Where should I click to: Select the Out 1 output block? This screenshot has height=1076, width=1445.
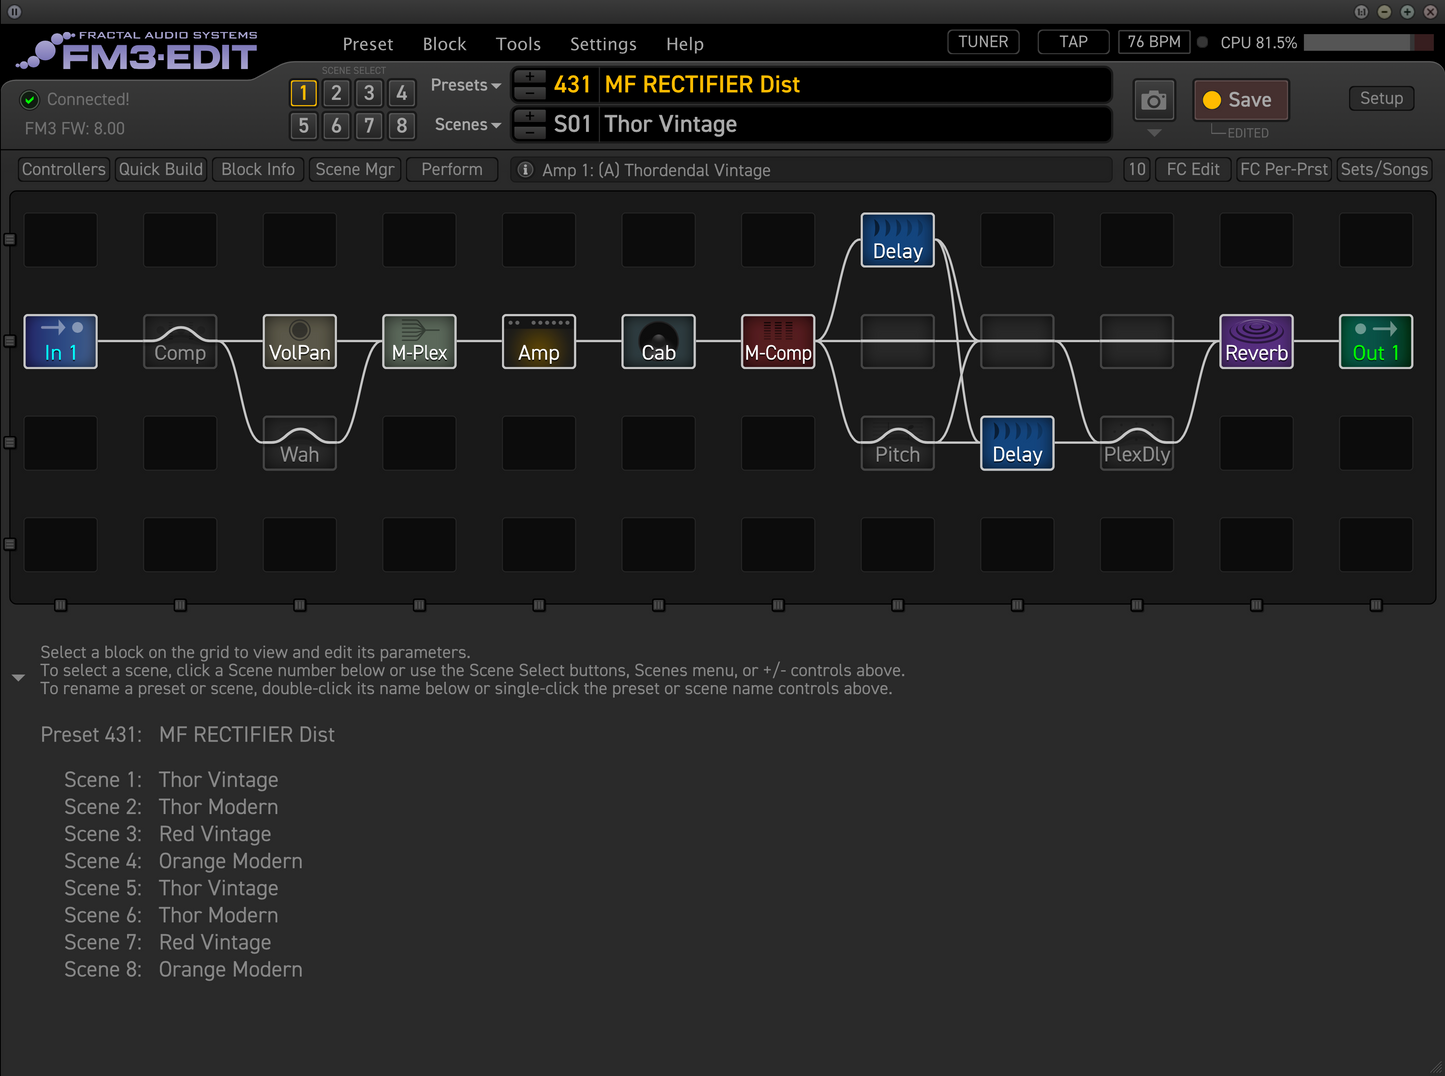coord(1376,341)
